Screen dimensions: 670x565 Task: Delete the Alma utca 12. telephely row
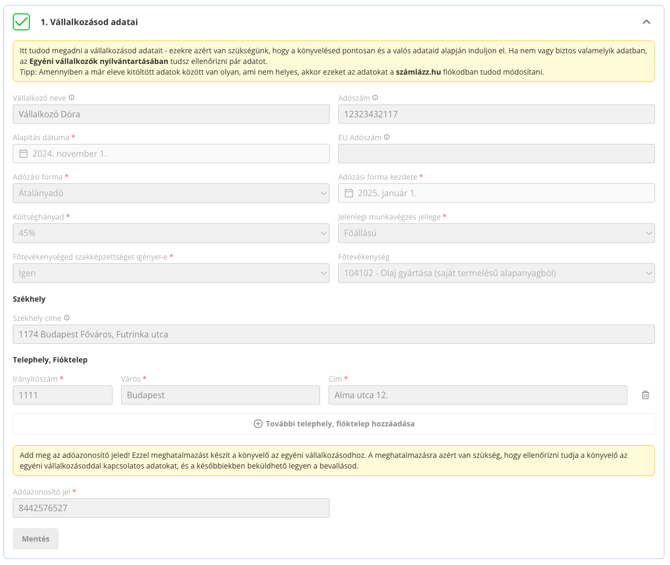coord(645,395)
